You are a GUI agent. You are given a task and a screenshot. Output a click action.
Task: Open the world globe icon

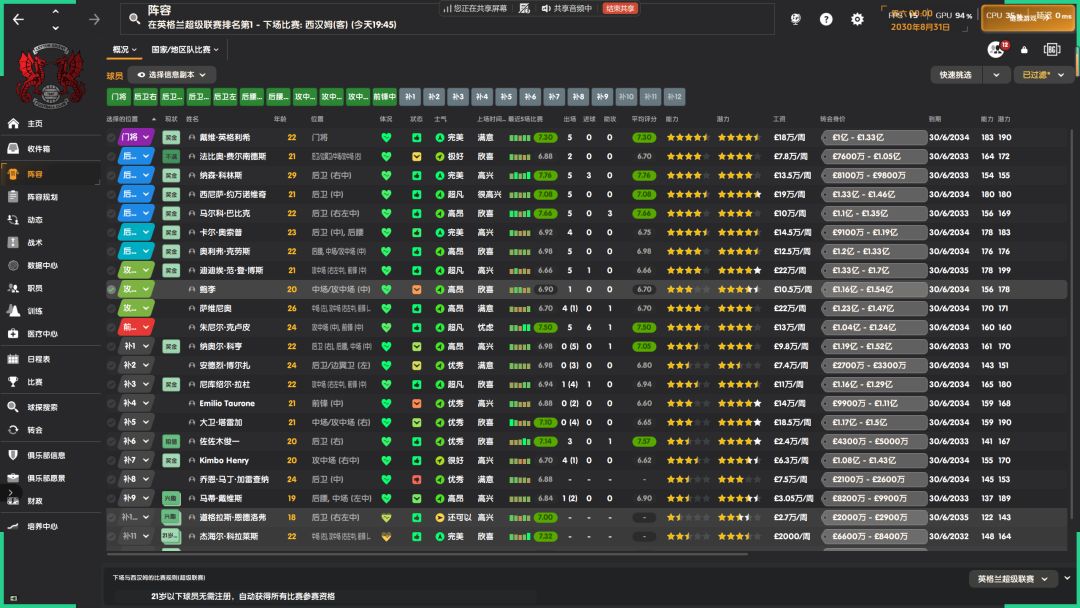[796, 19]
